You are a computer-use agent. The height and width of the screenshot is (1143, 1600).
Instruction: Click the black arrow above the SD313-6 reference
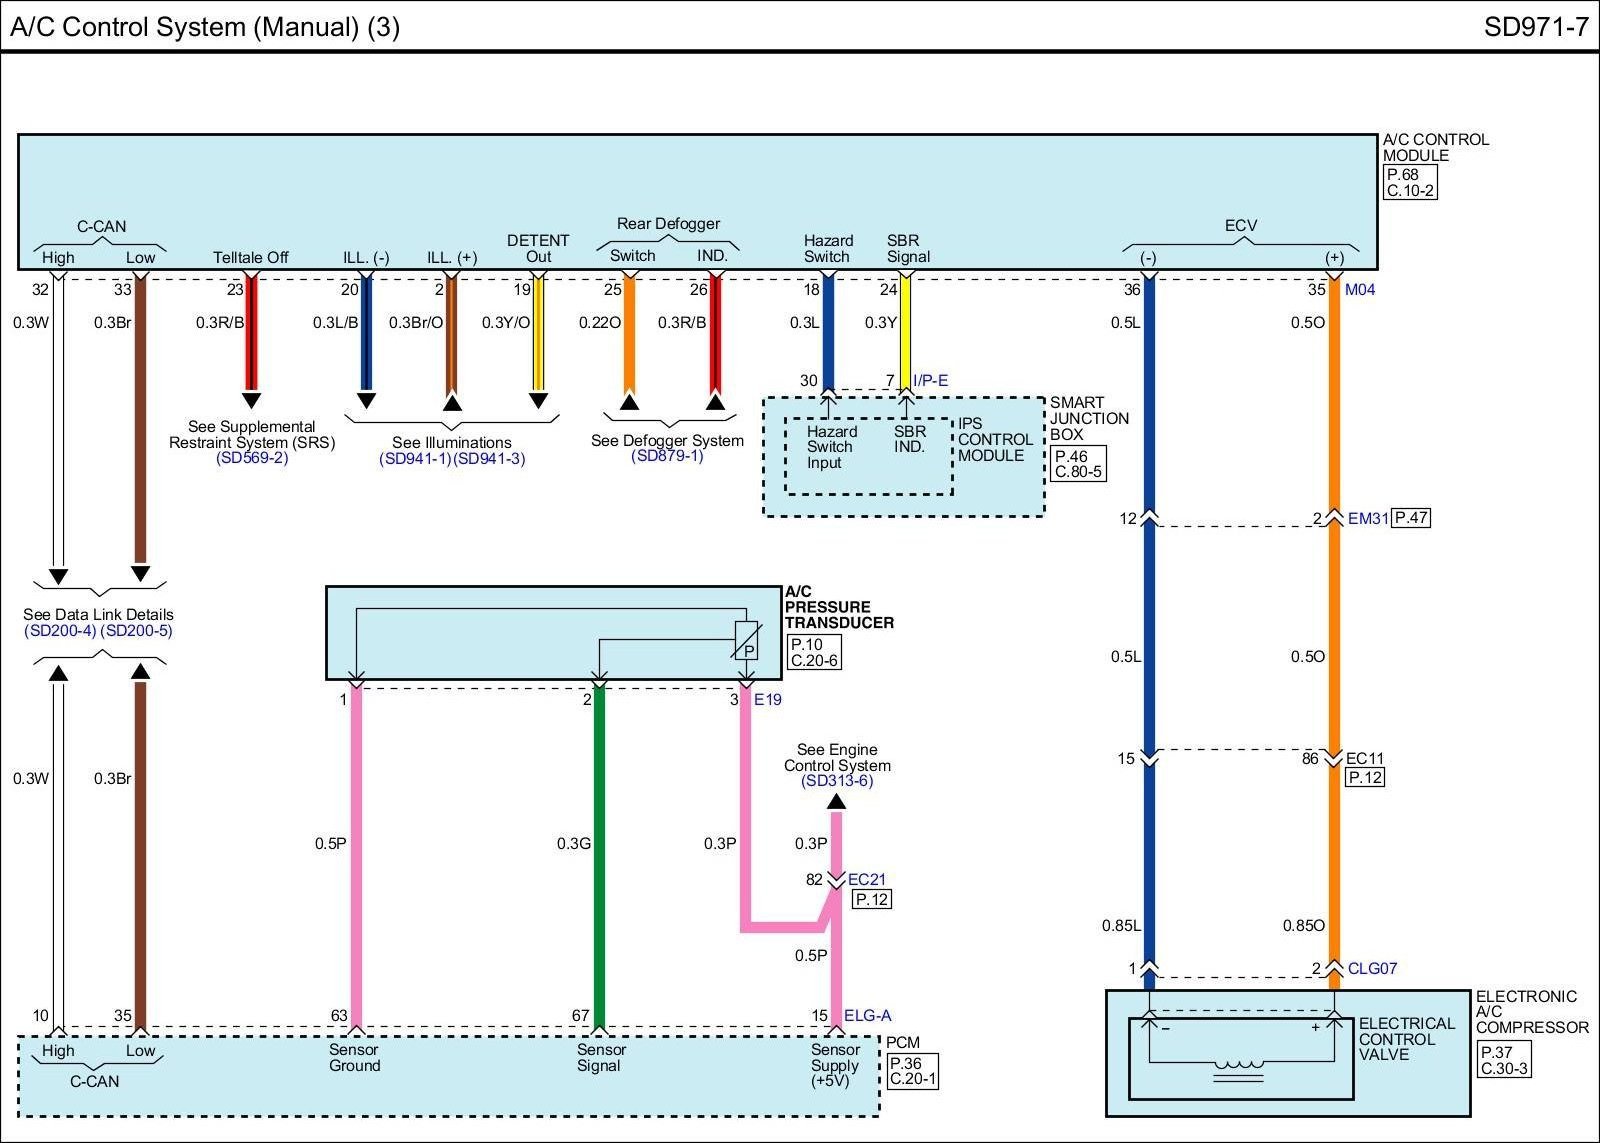pos(837,801)
